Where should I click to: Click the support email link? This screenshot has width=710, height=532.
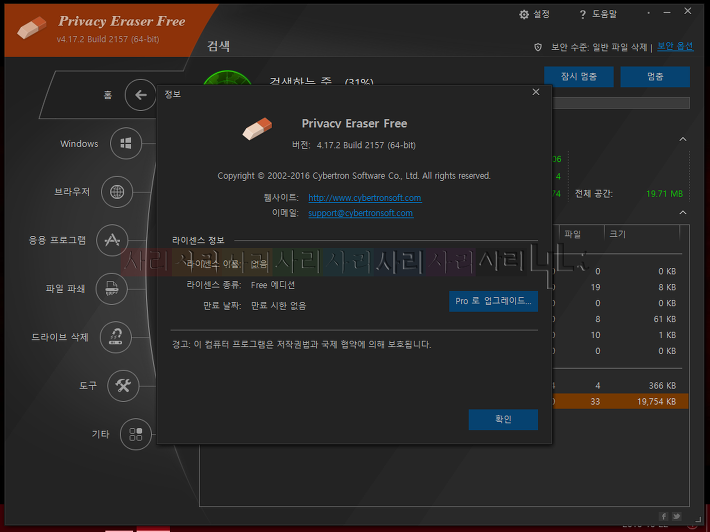pos(360,213)
